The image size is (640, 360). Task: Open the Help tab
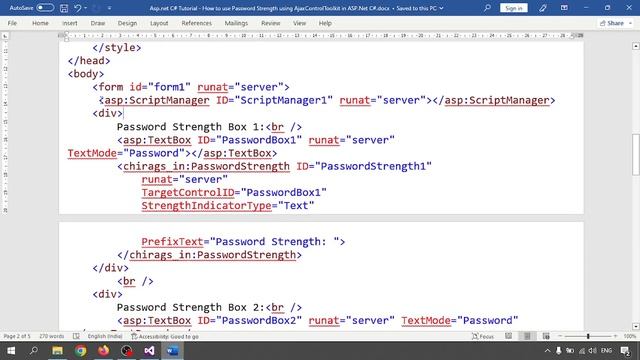tap(325, 23)
